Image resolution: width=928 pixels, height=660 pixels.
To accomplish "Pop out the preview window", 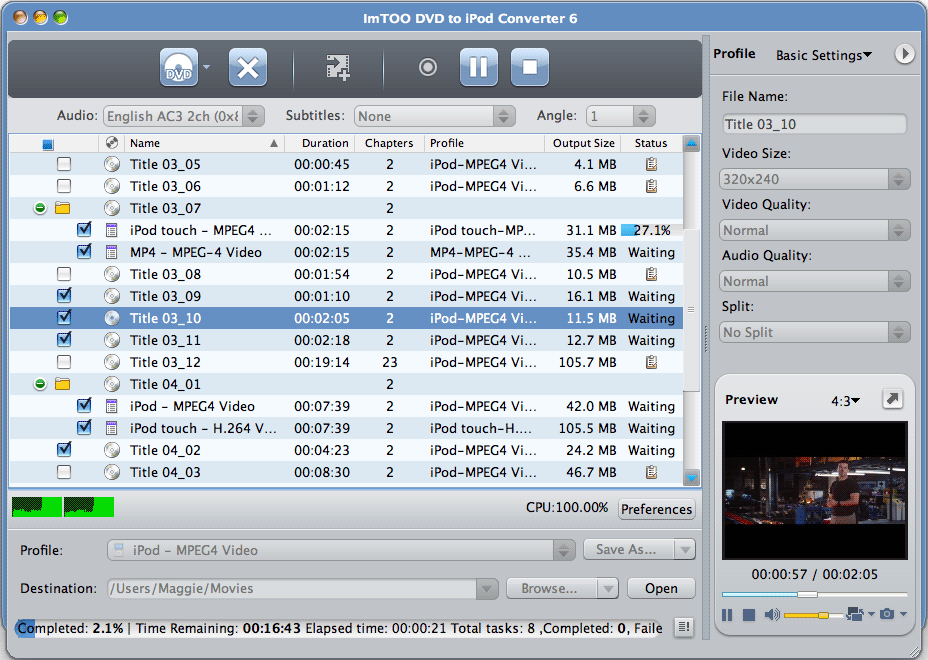I will point(892,399).
